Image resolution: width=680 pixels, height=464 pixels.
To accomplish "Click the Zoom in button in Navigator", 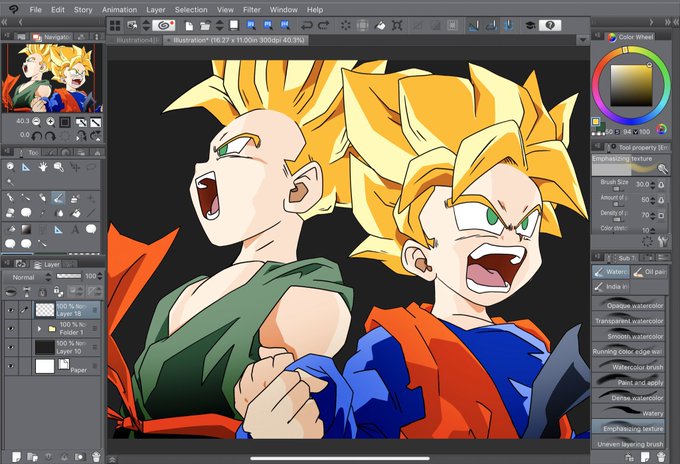I will click(50, 122).
